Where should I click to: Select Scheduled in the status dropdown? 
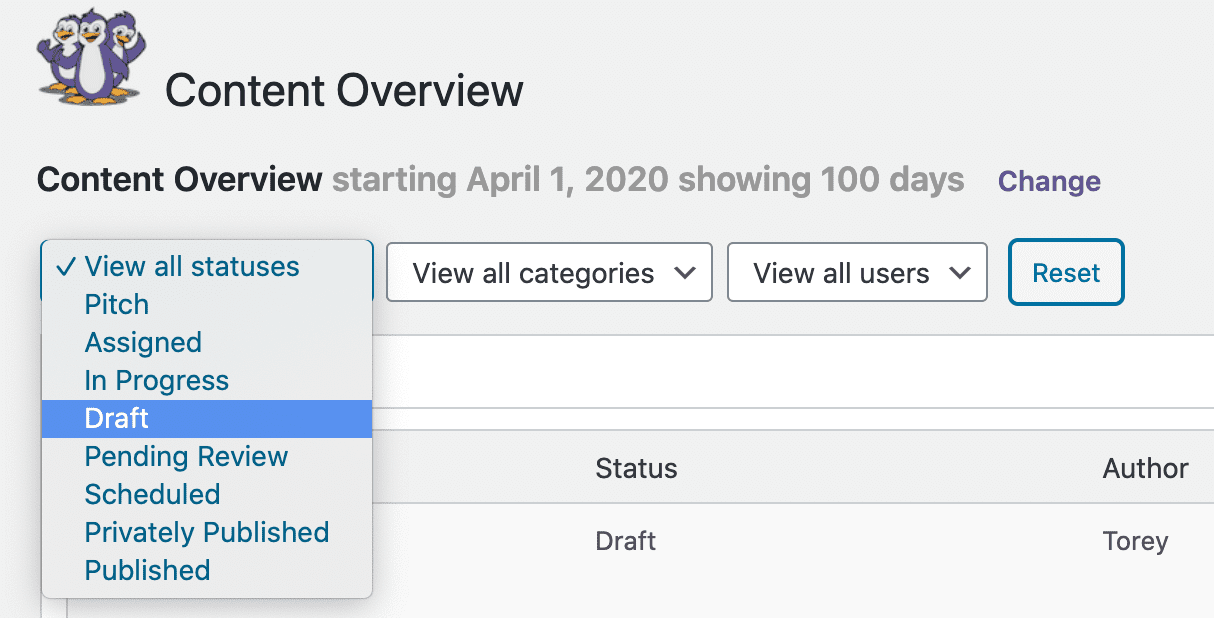(152, 494)
